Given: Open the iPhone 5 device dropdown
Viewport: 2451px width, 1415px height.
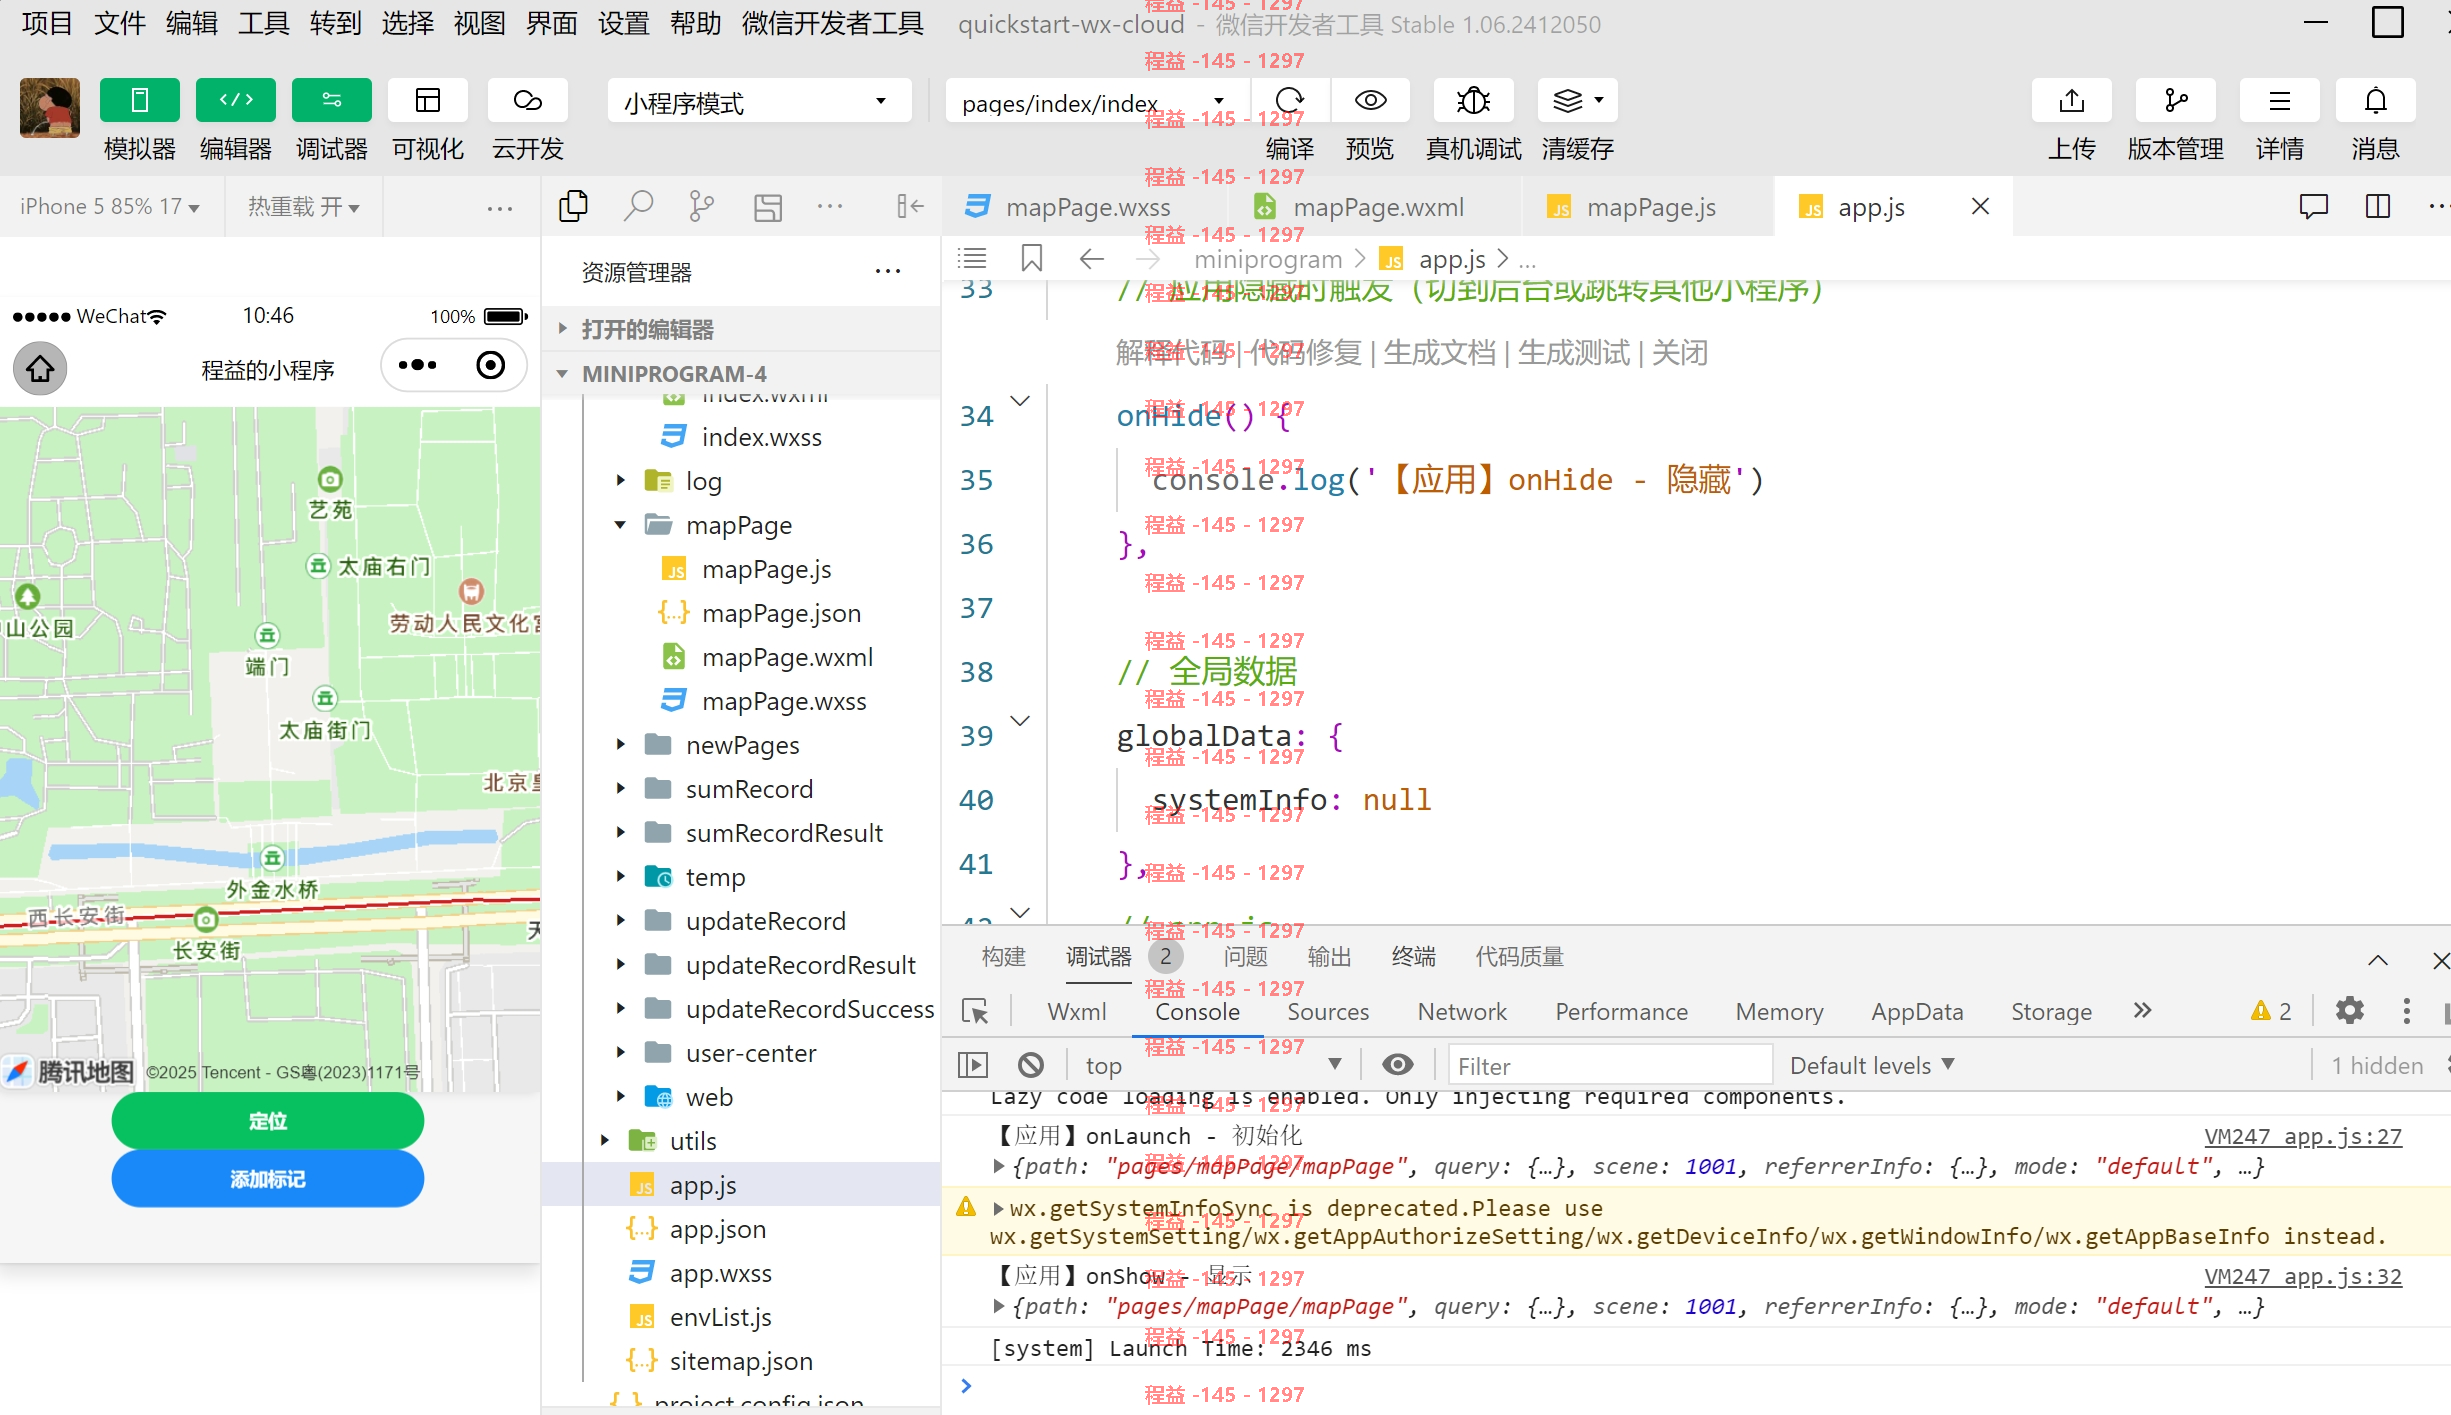Looking at the screenshot, I should [110, 207].
